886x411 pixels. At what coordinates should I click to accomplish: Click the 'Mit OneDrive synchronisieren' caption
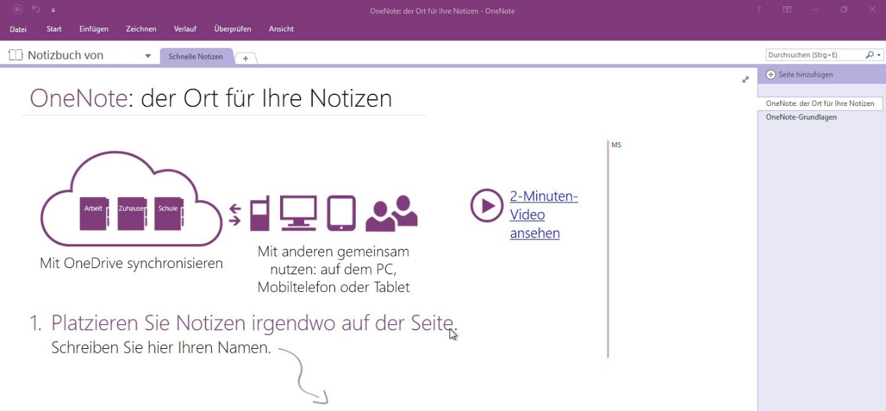tap(132, 263)
